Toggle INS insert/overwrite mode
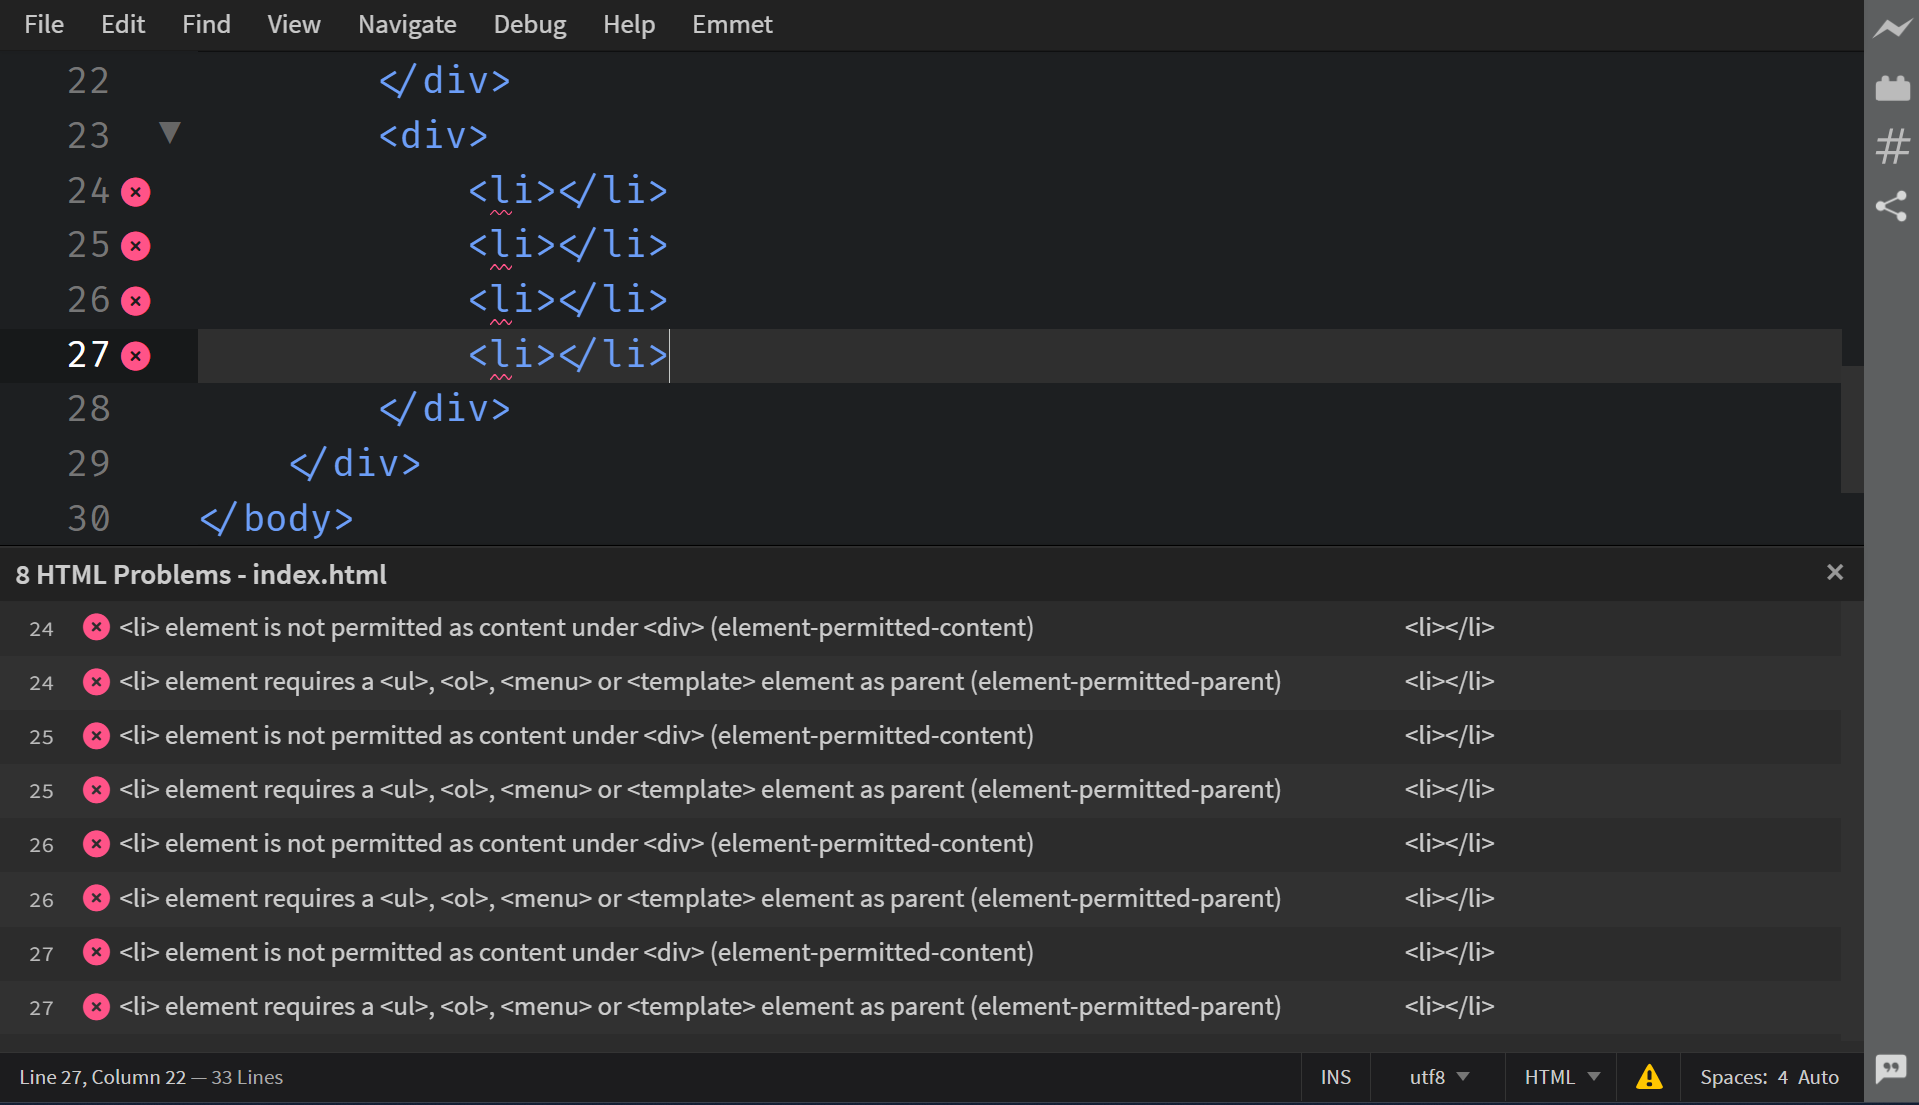Viewport: 1919px width, 1105px height. (1335, 1077)
